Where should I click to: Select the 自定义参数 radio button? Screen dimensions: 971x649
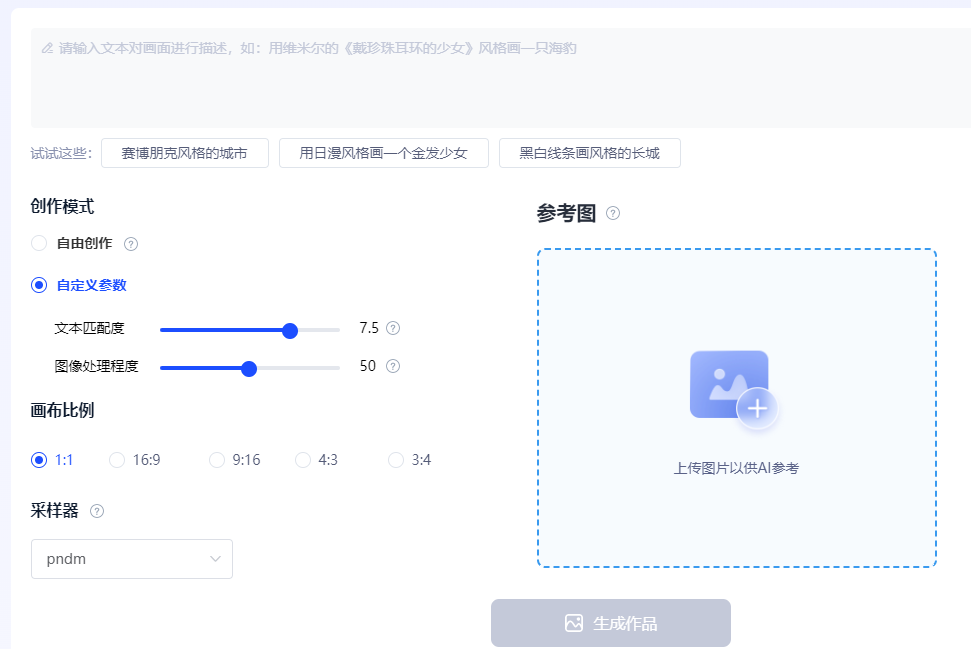click(39, 285)
